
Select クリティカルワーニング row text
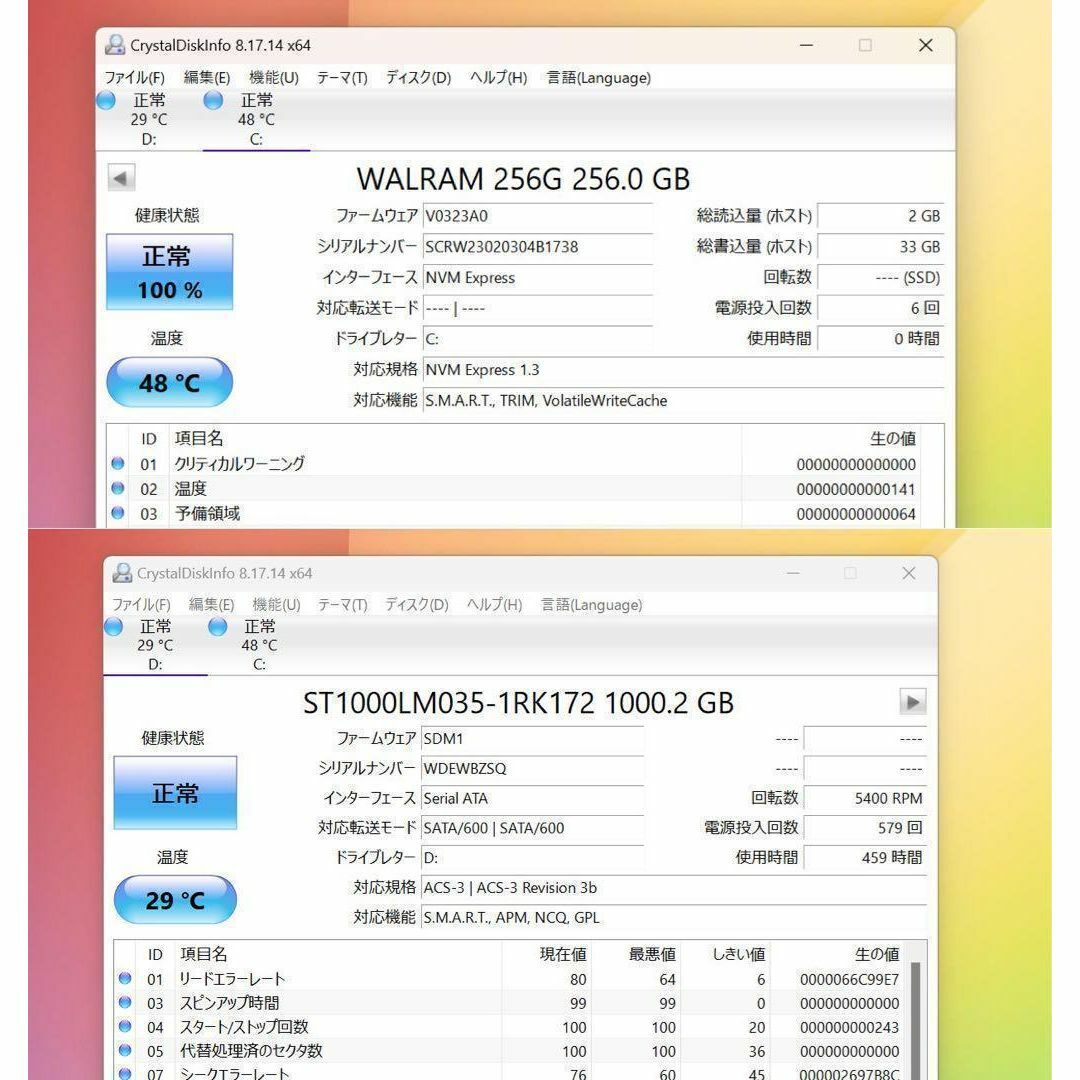click(240, 464)
